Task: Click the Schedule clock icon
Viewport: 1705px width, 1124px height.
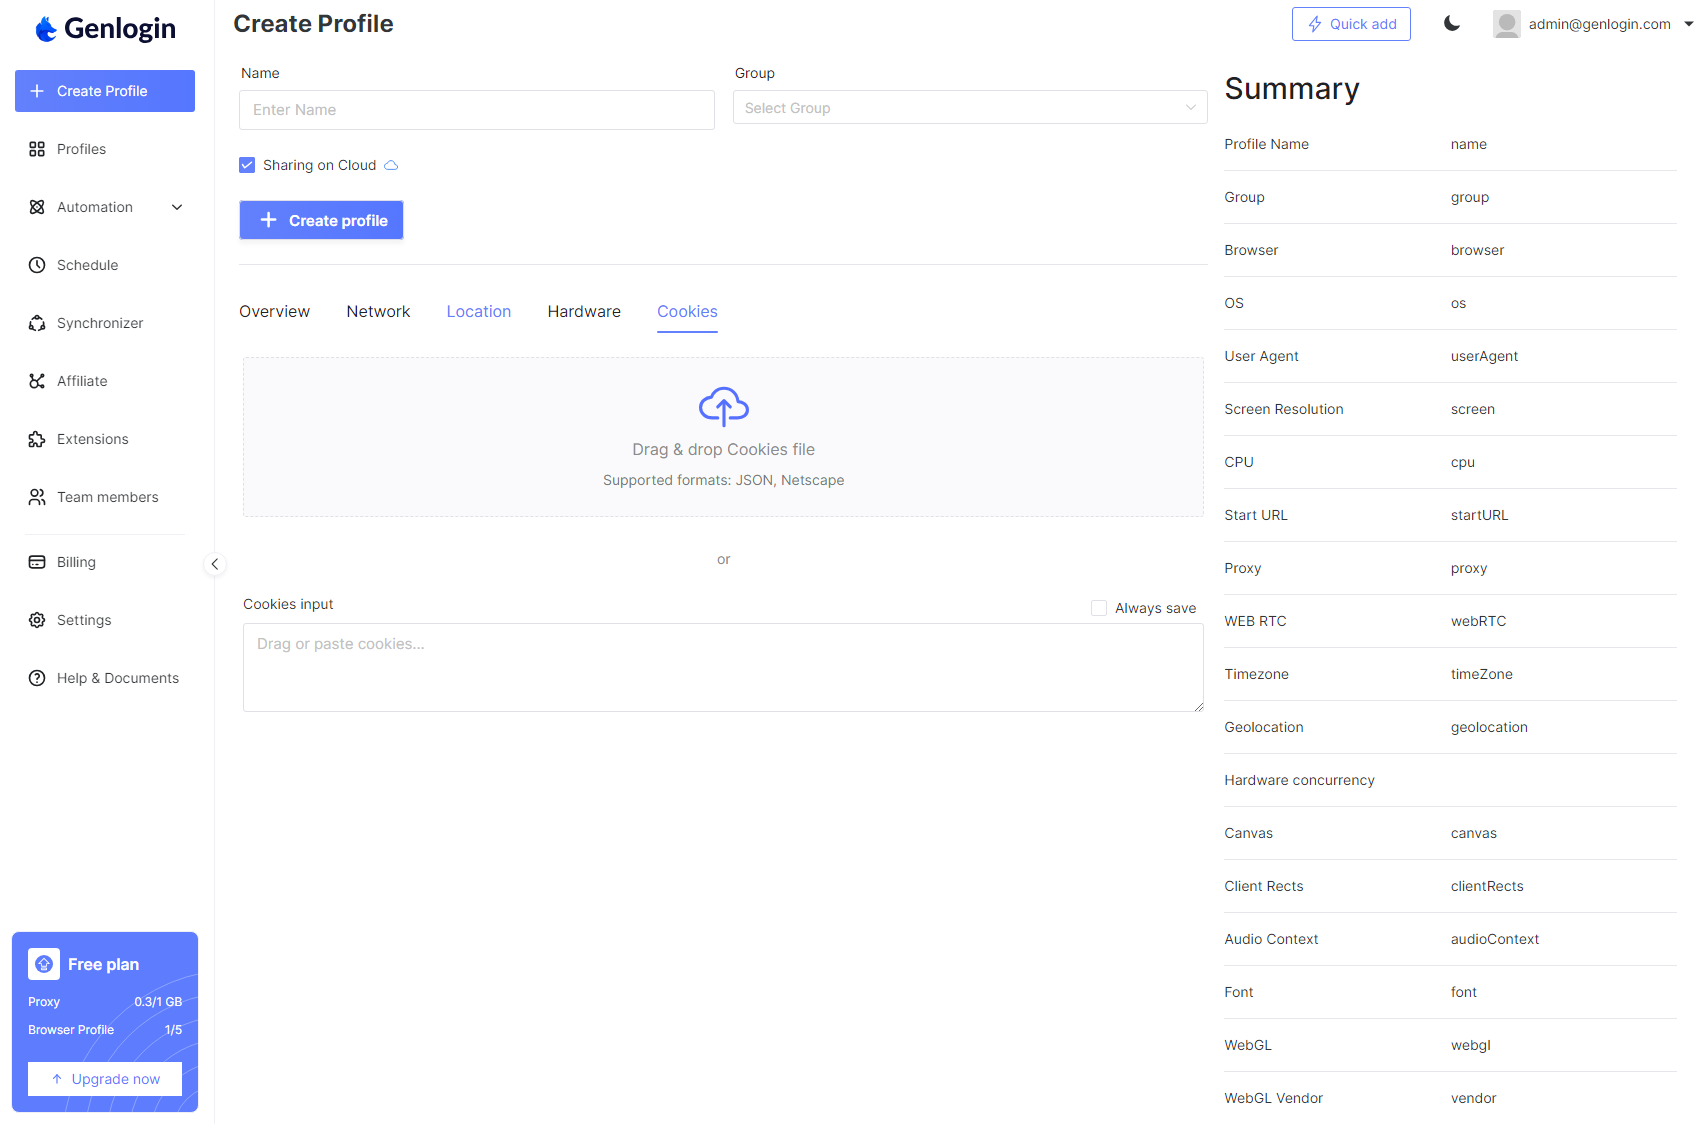Action: pos(37,265)
